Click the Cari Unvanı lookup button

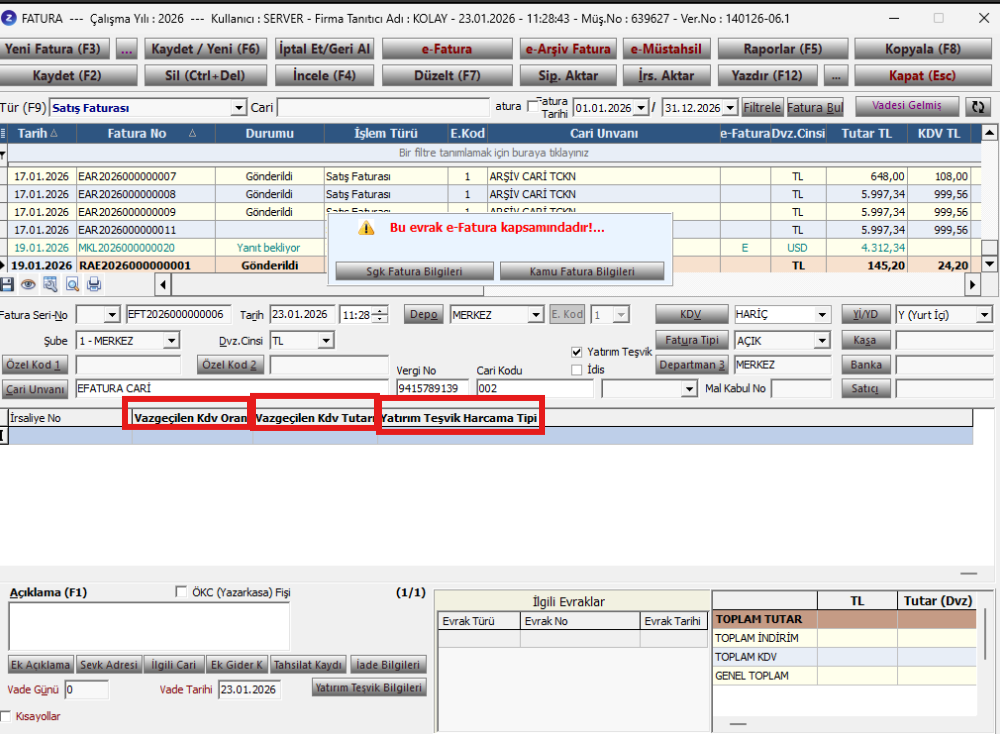36,389
